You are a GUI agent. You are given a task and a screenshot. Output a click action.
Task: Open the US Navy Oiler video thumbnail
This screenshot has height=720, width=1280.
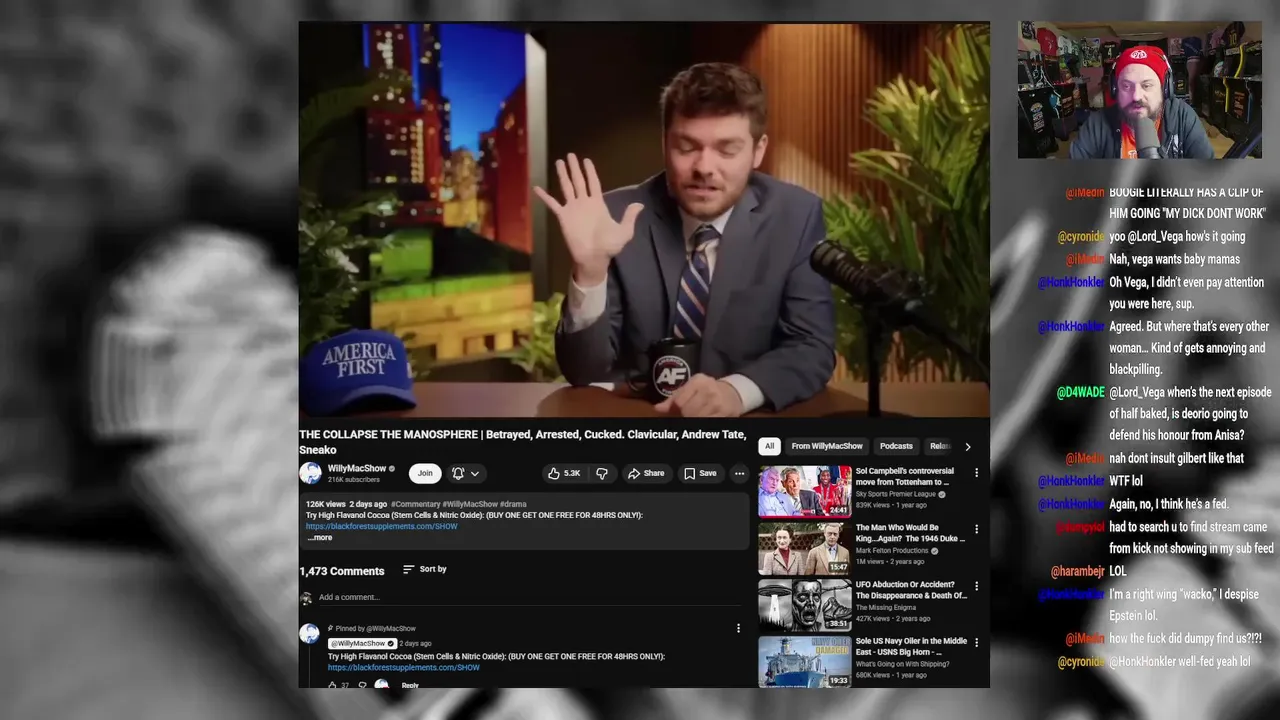click(x=804, y=661)
